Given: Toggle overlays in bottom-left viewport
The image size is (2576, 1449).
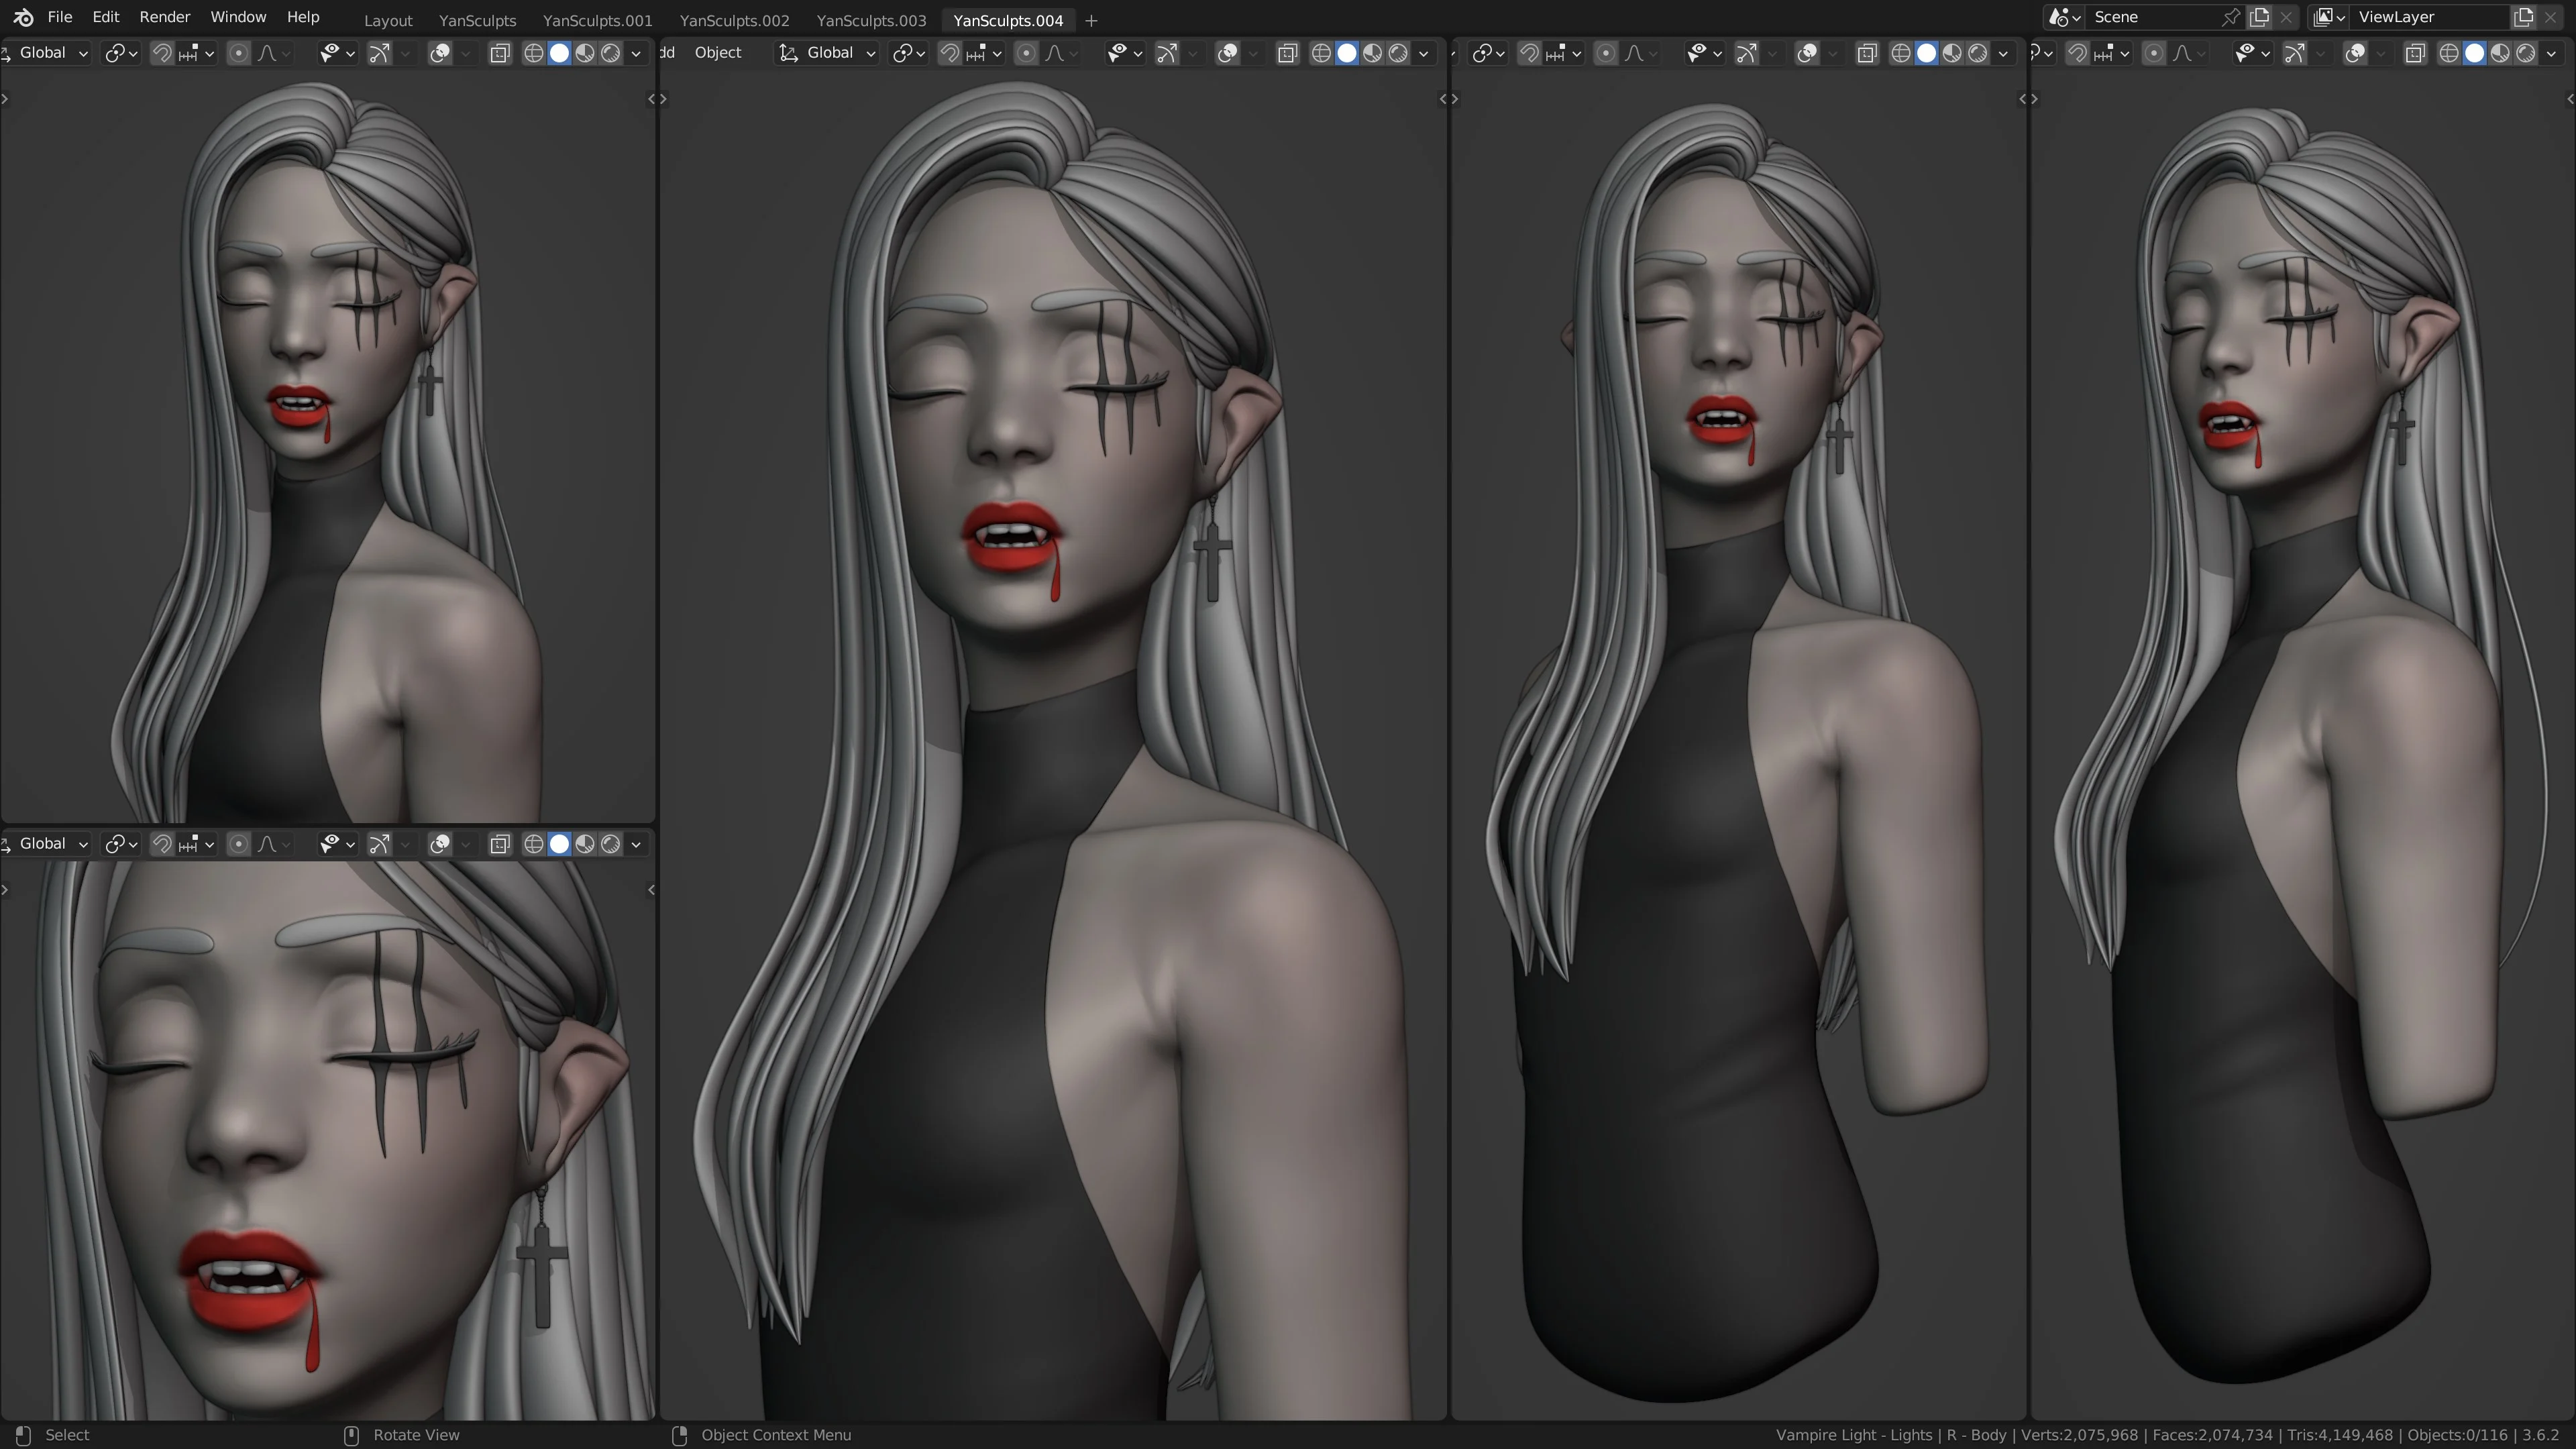Looking at the screenshot, I should coord(439,844).
